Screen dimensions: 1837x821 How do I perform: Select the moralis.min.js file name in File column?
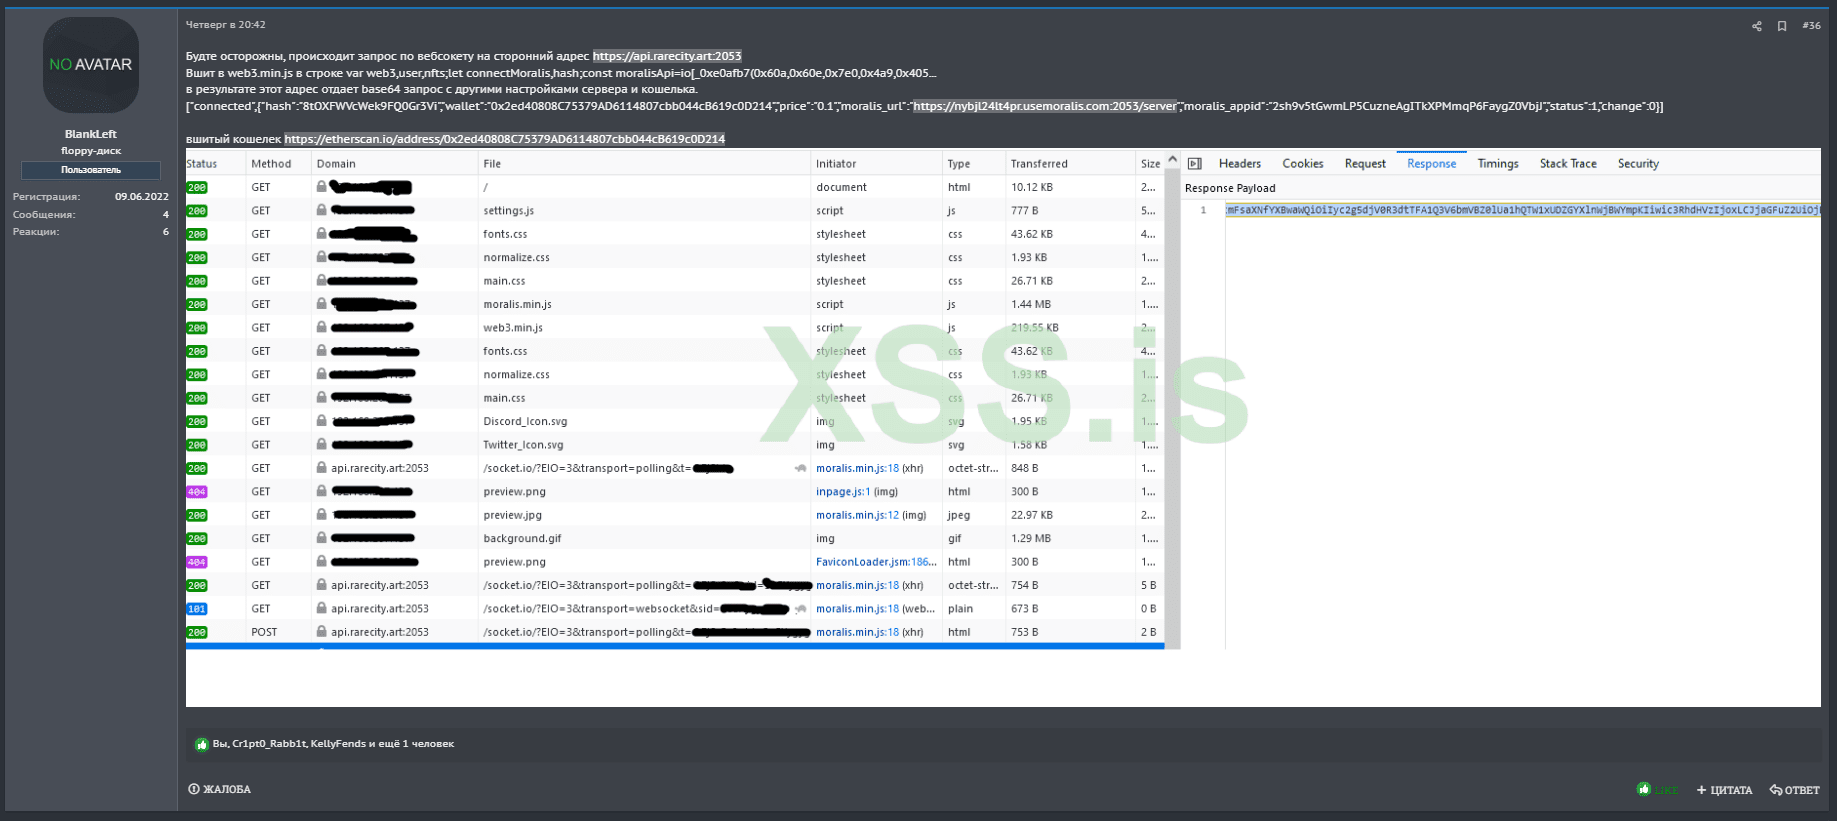517,304
